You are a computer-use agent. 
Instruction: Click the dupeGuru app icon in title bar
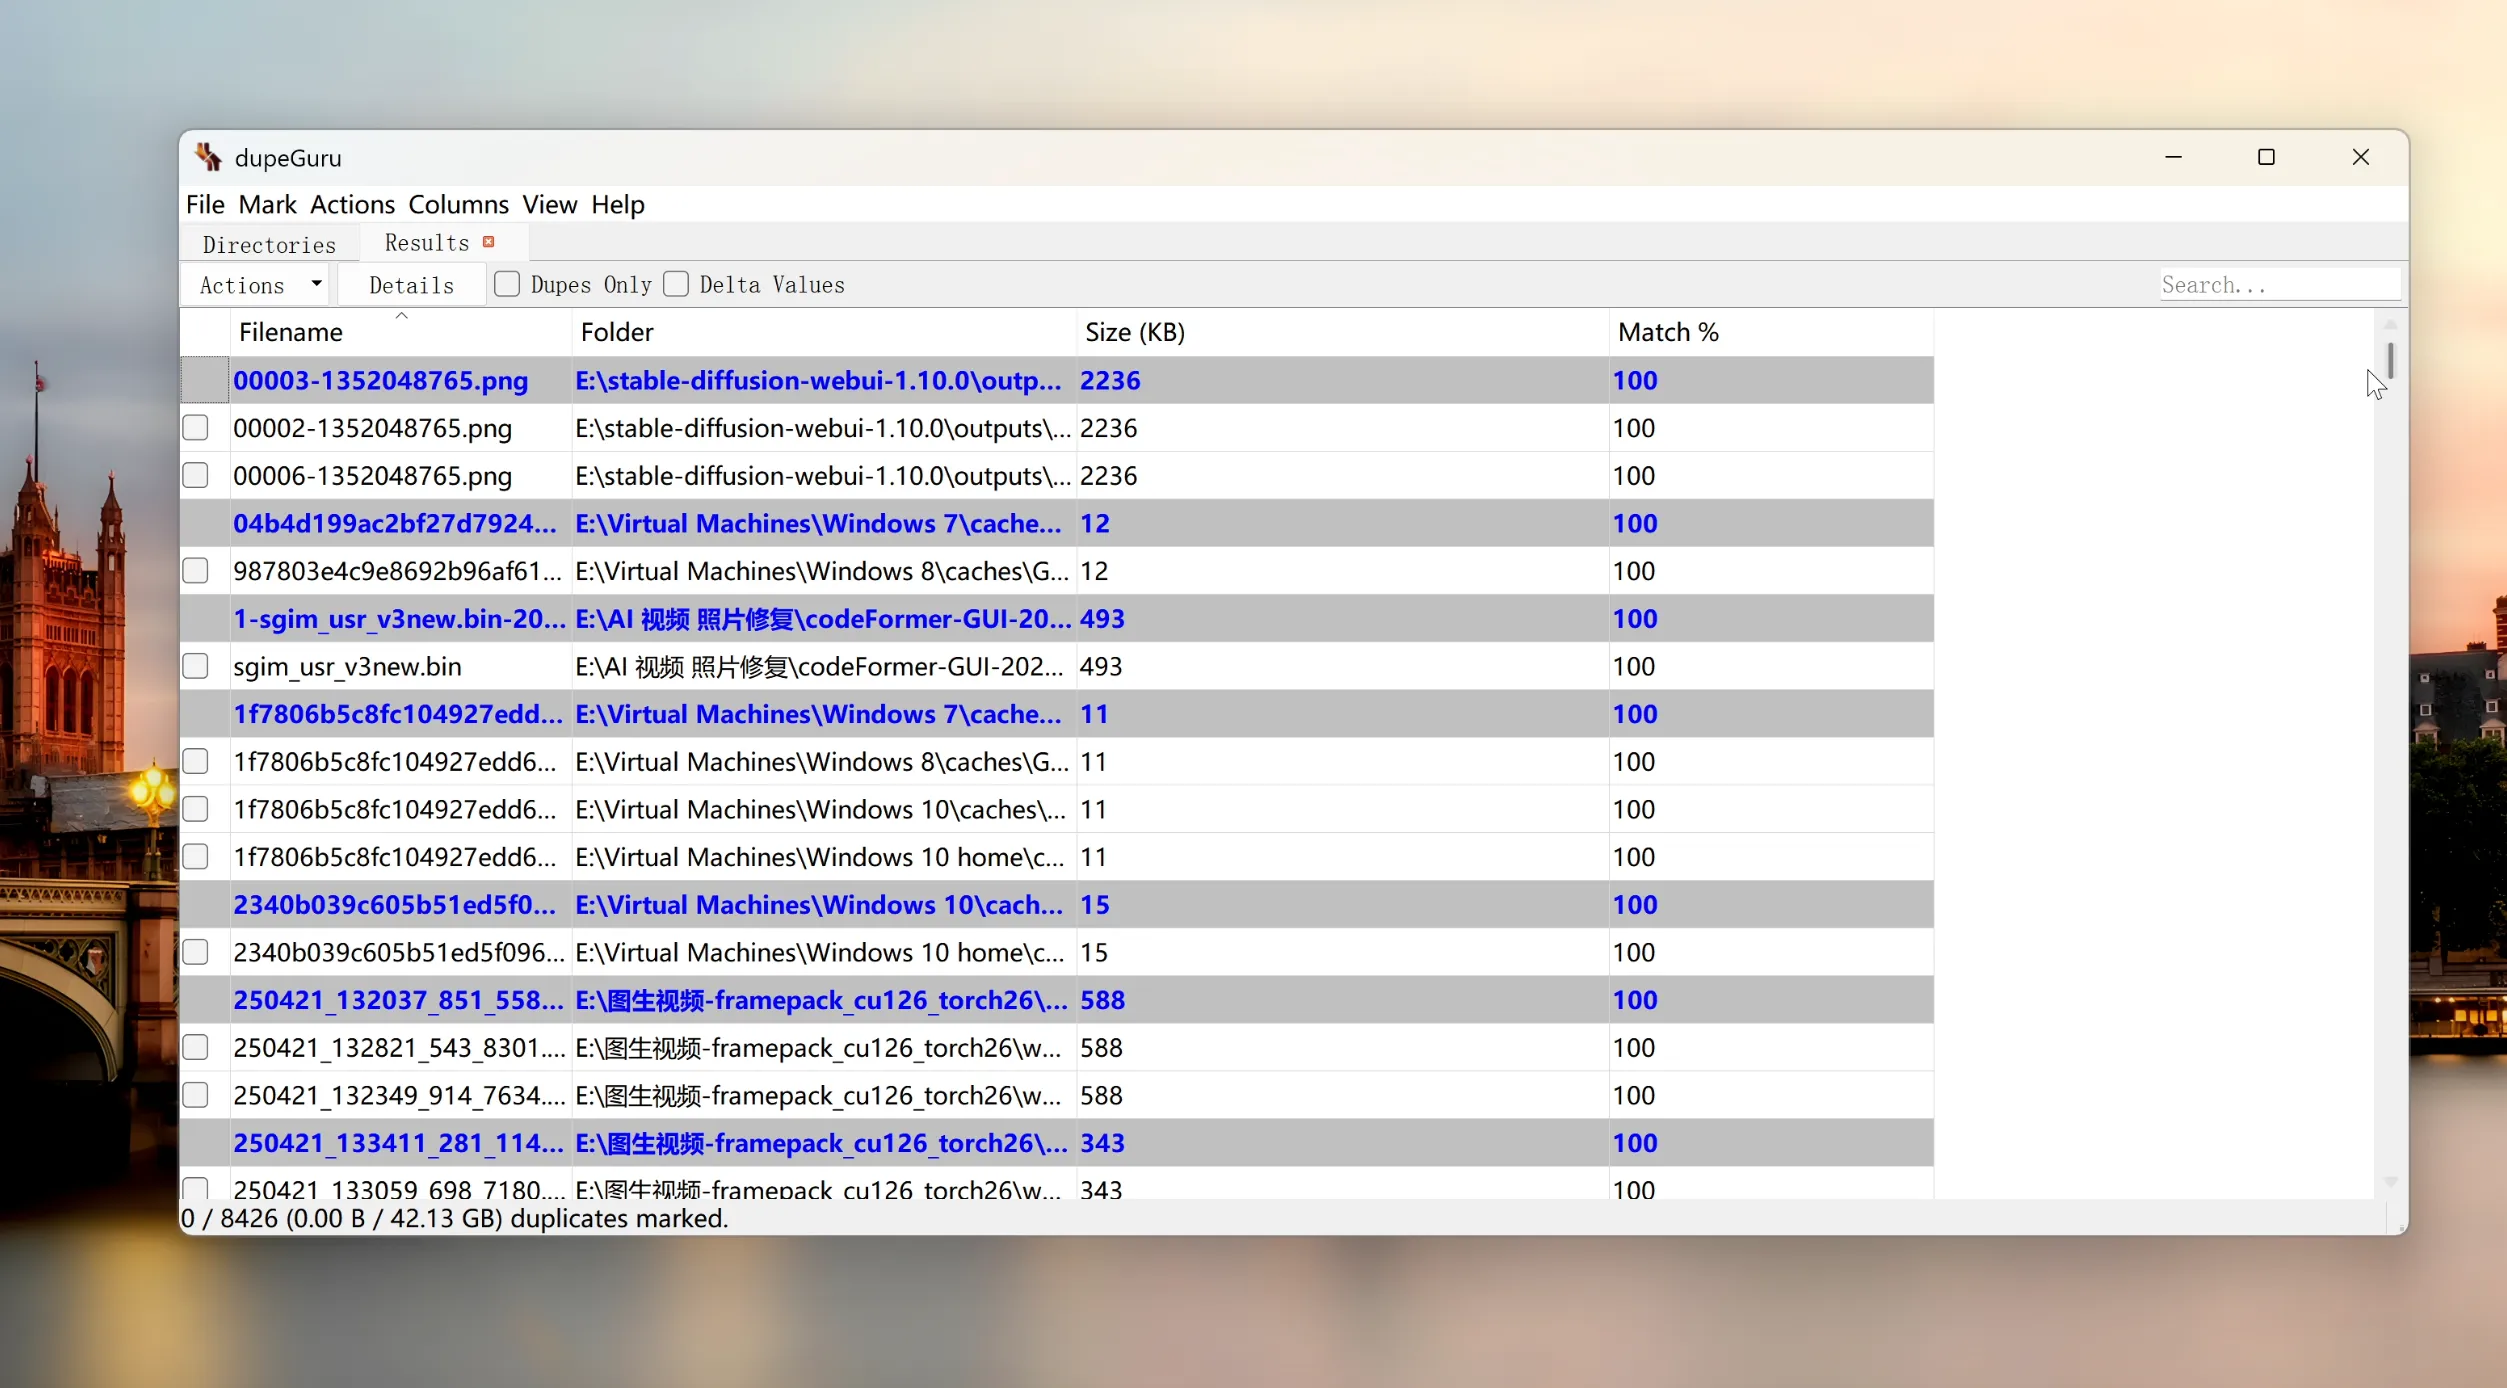tap(208, 157)
